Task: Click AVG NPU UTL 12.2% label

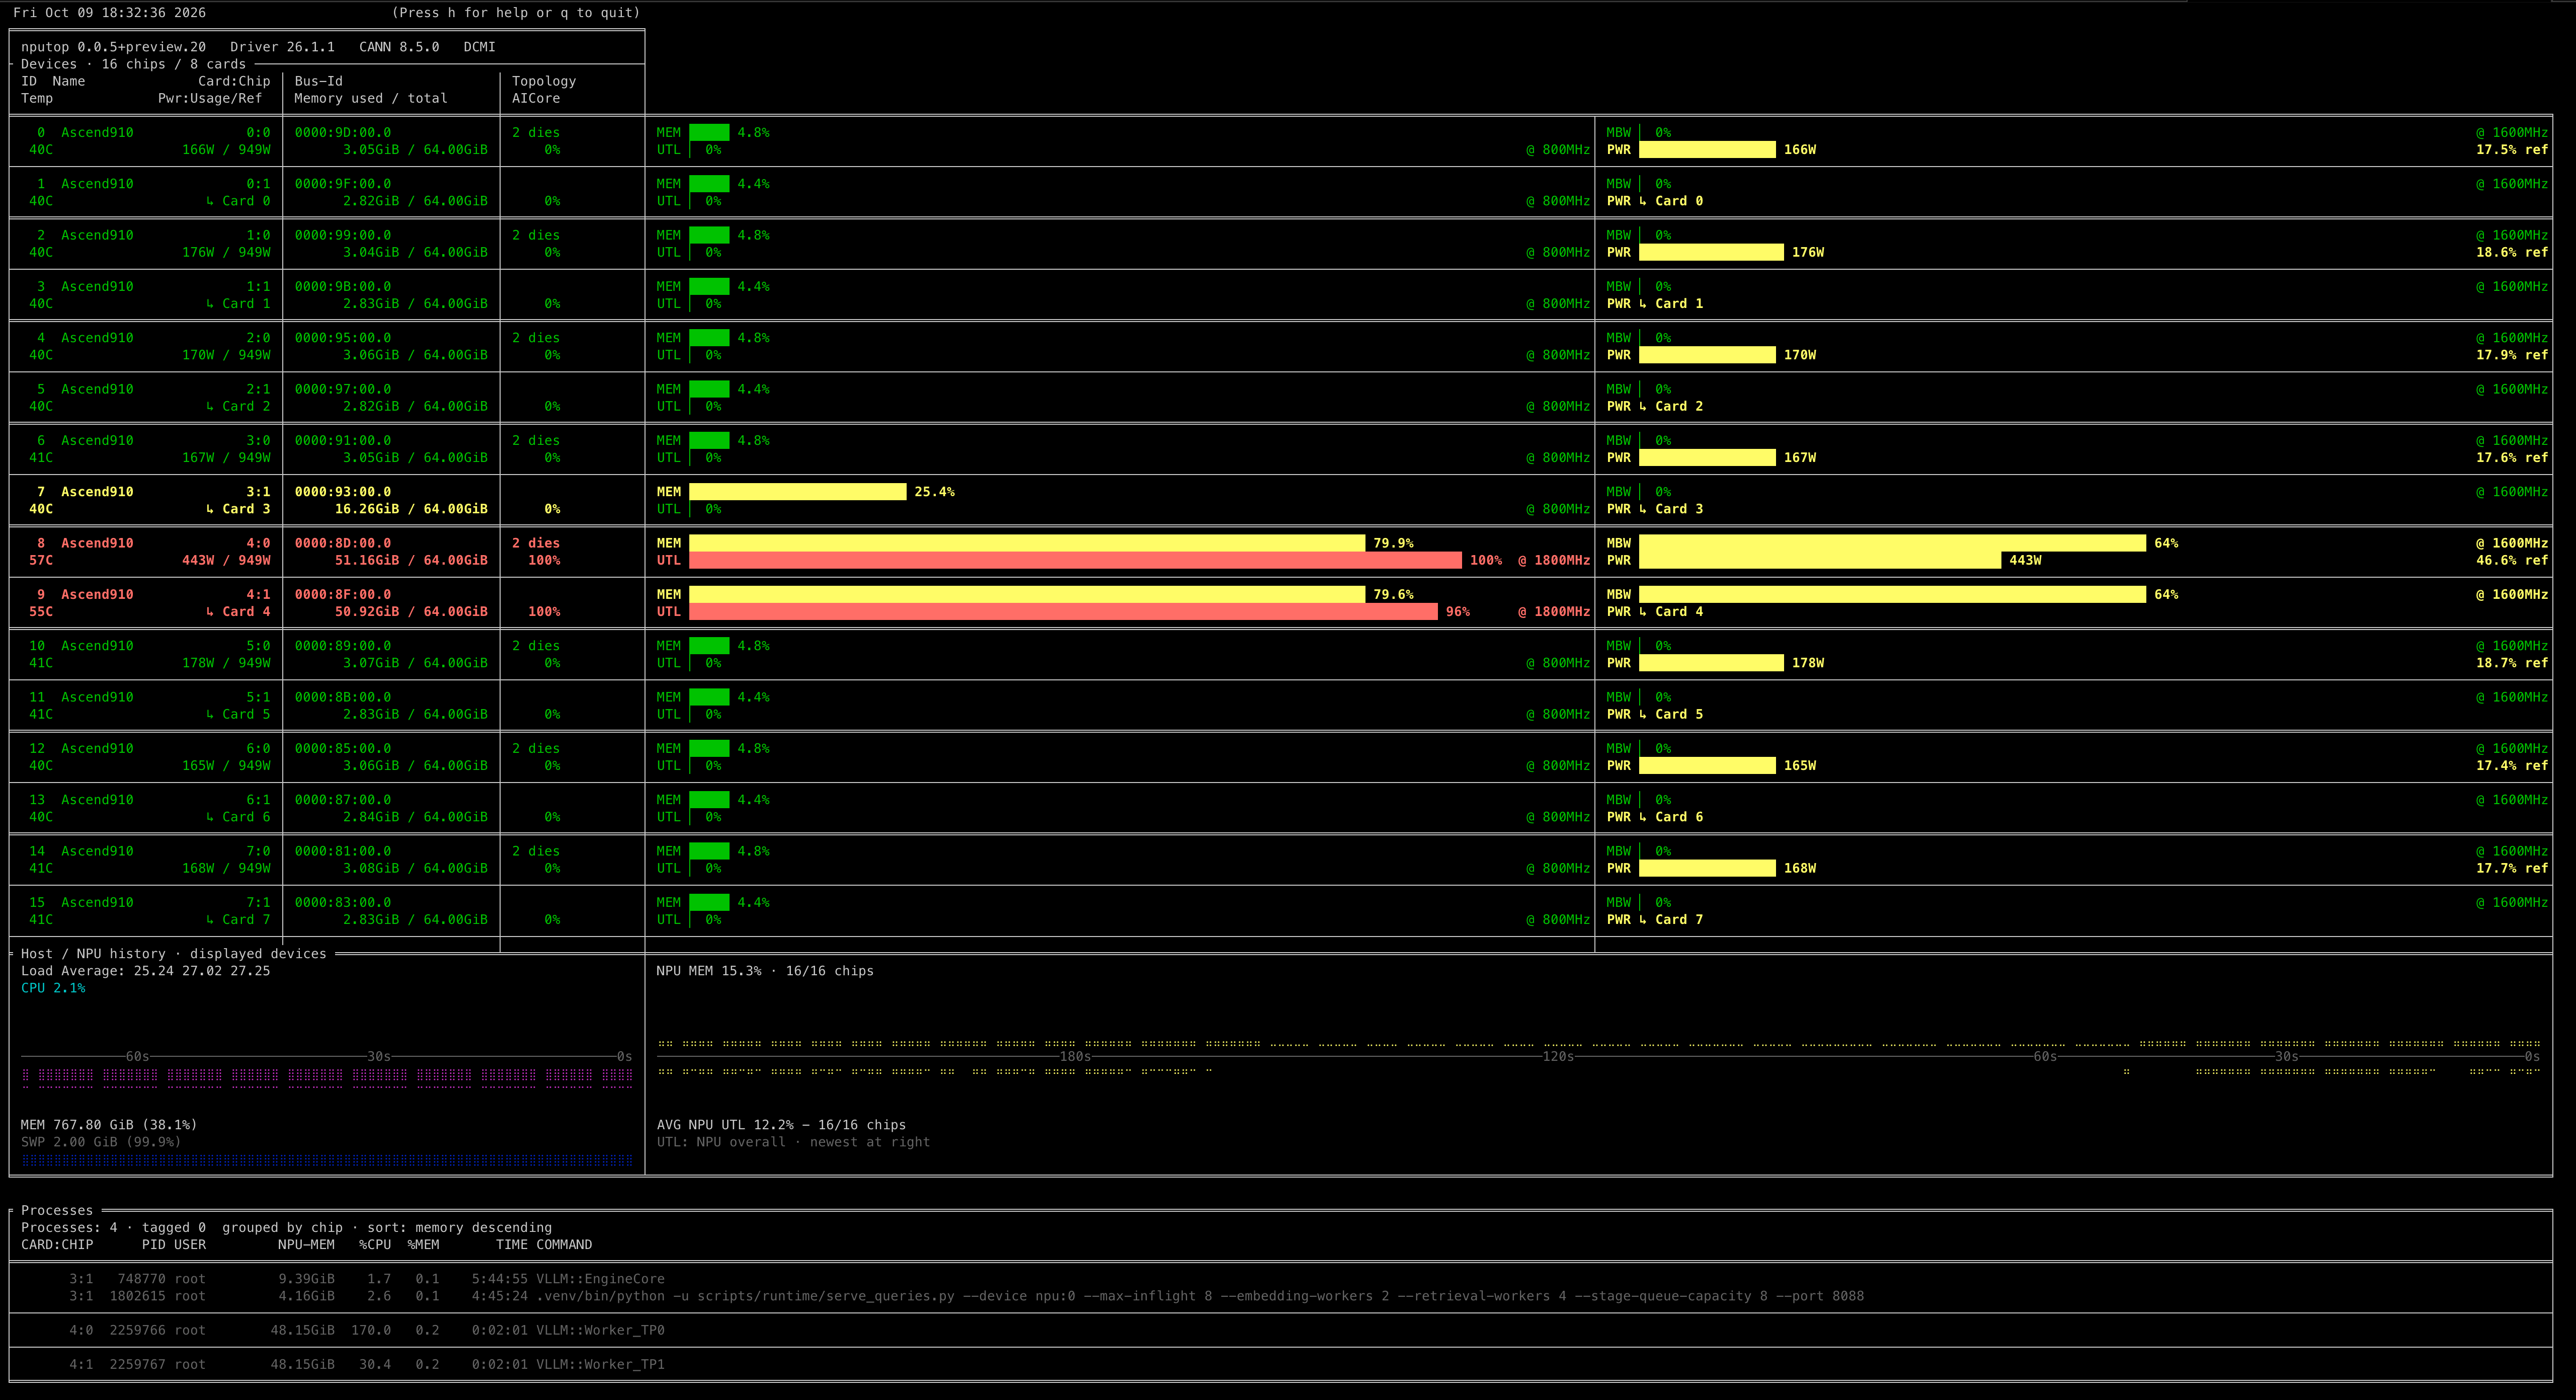Action: click(781, 1125)
